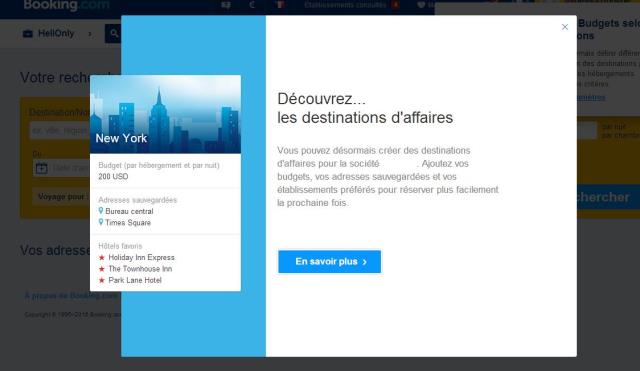The height and width of the screenshot is (371, 640).
Task: Select Holiday Inn Express favorite hotel
Action: tap(141, 258)
